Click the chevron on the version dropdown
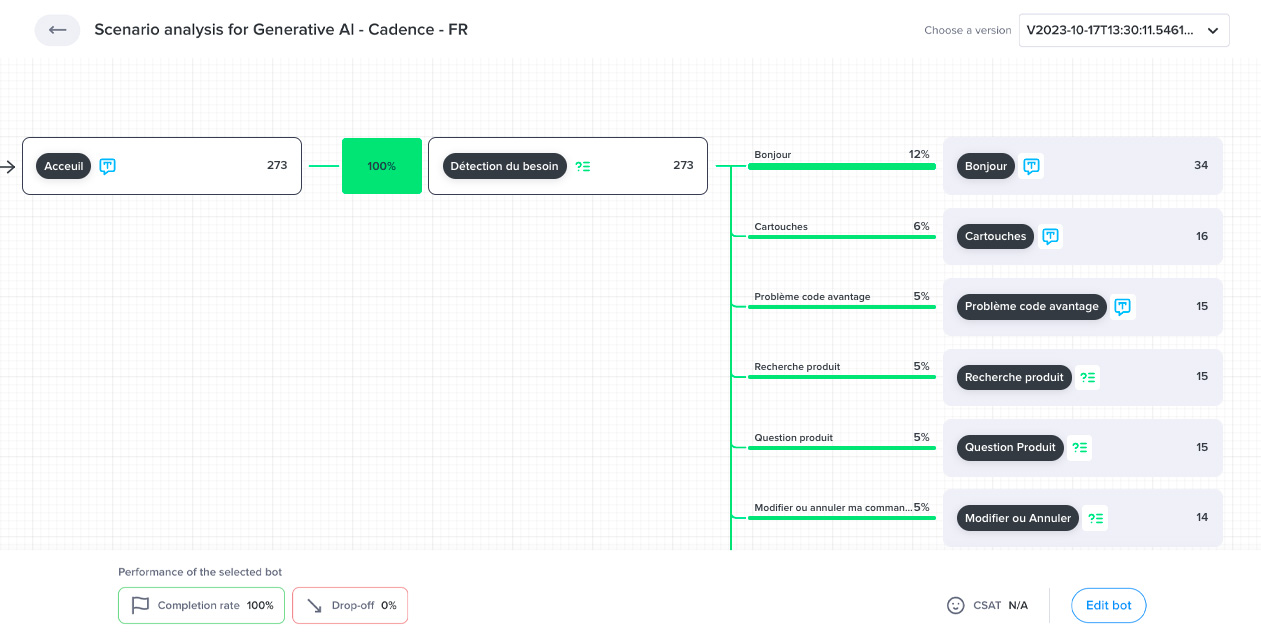 1213,30
